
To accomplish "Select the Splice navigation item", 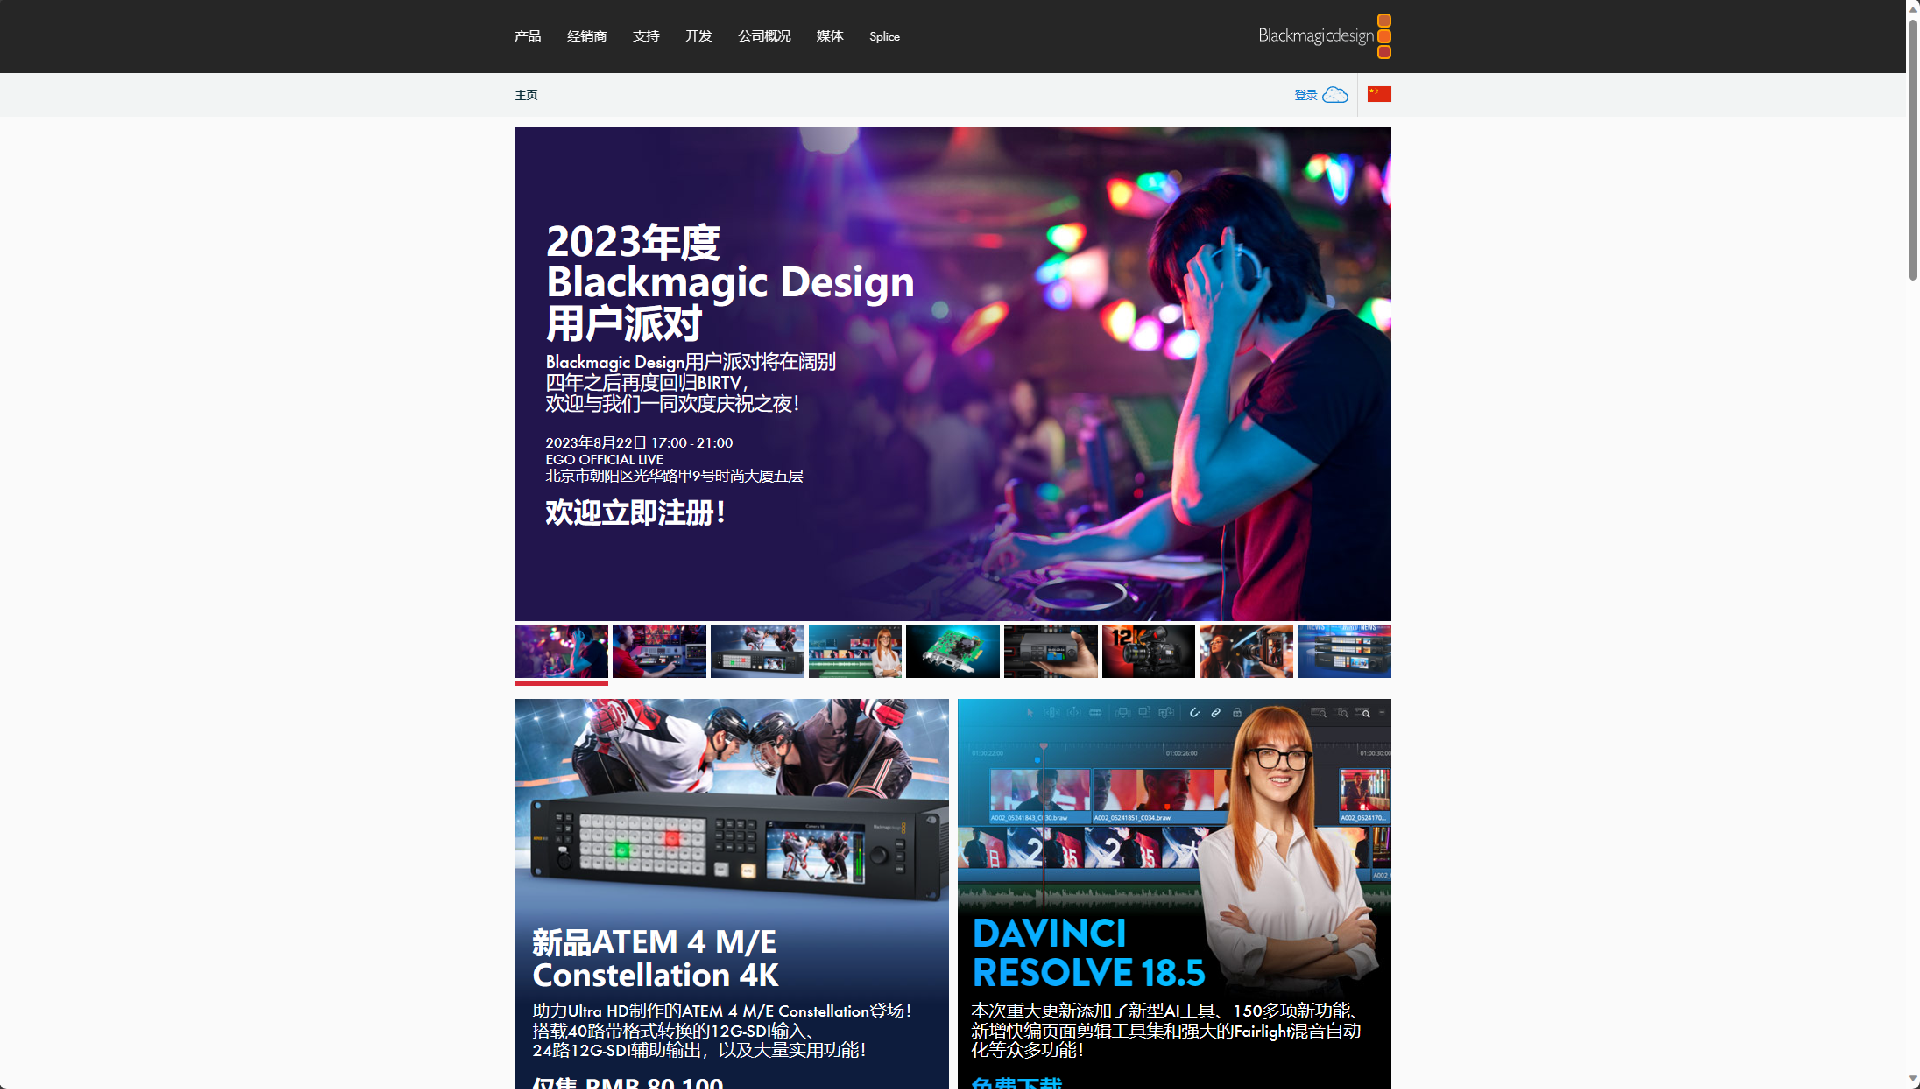I will 884,36.
